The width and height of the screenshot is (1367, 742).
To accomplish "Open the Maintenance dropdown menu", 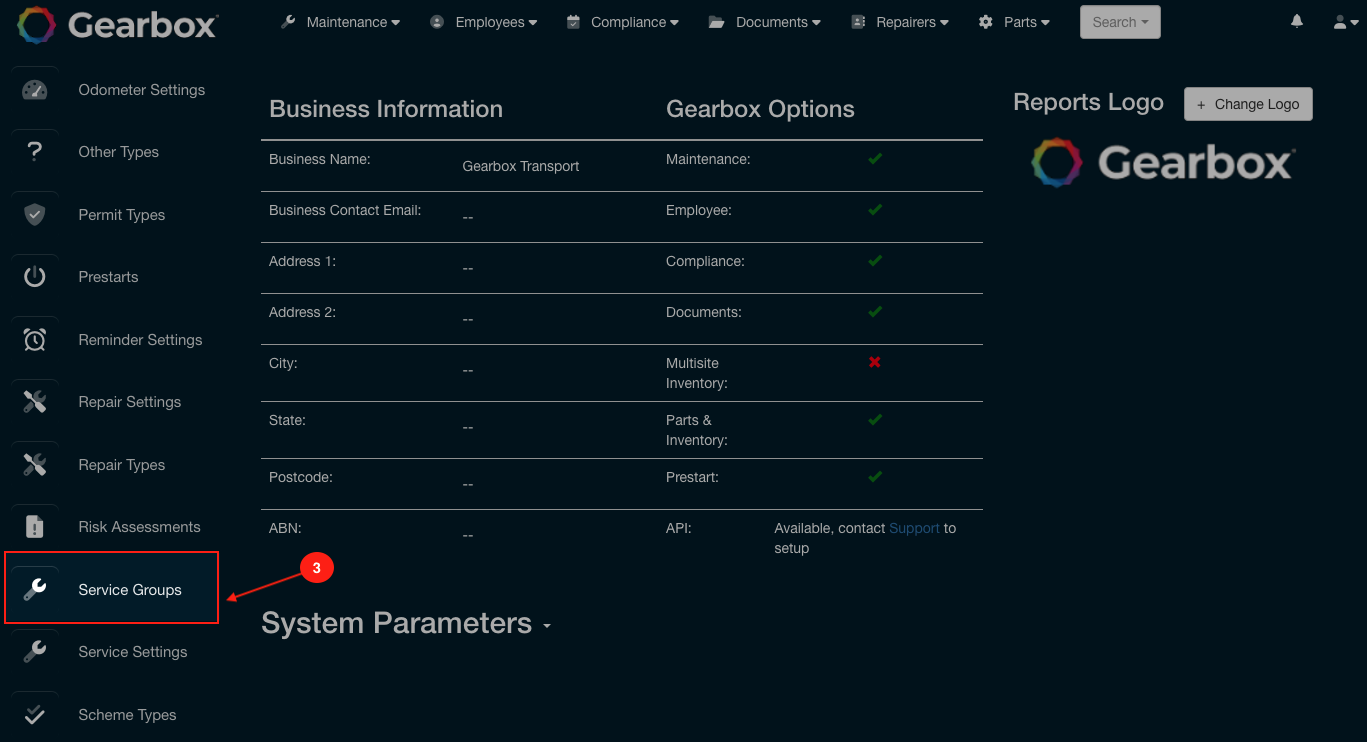I will 341,22.
